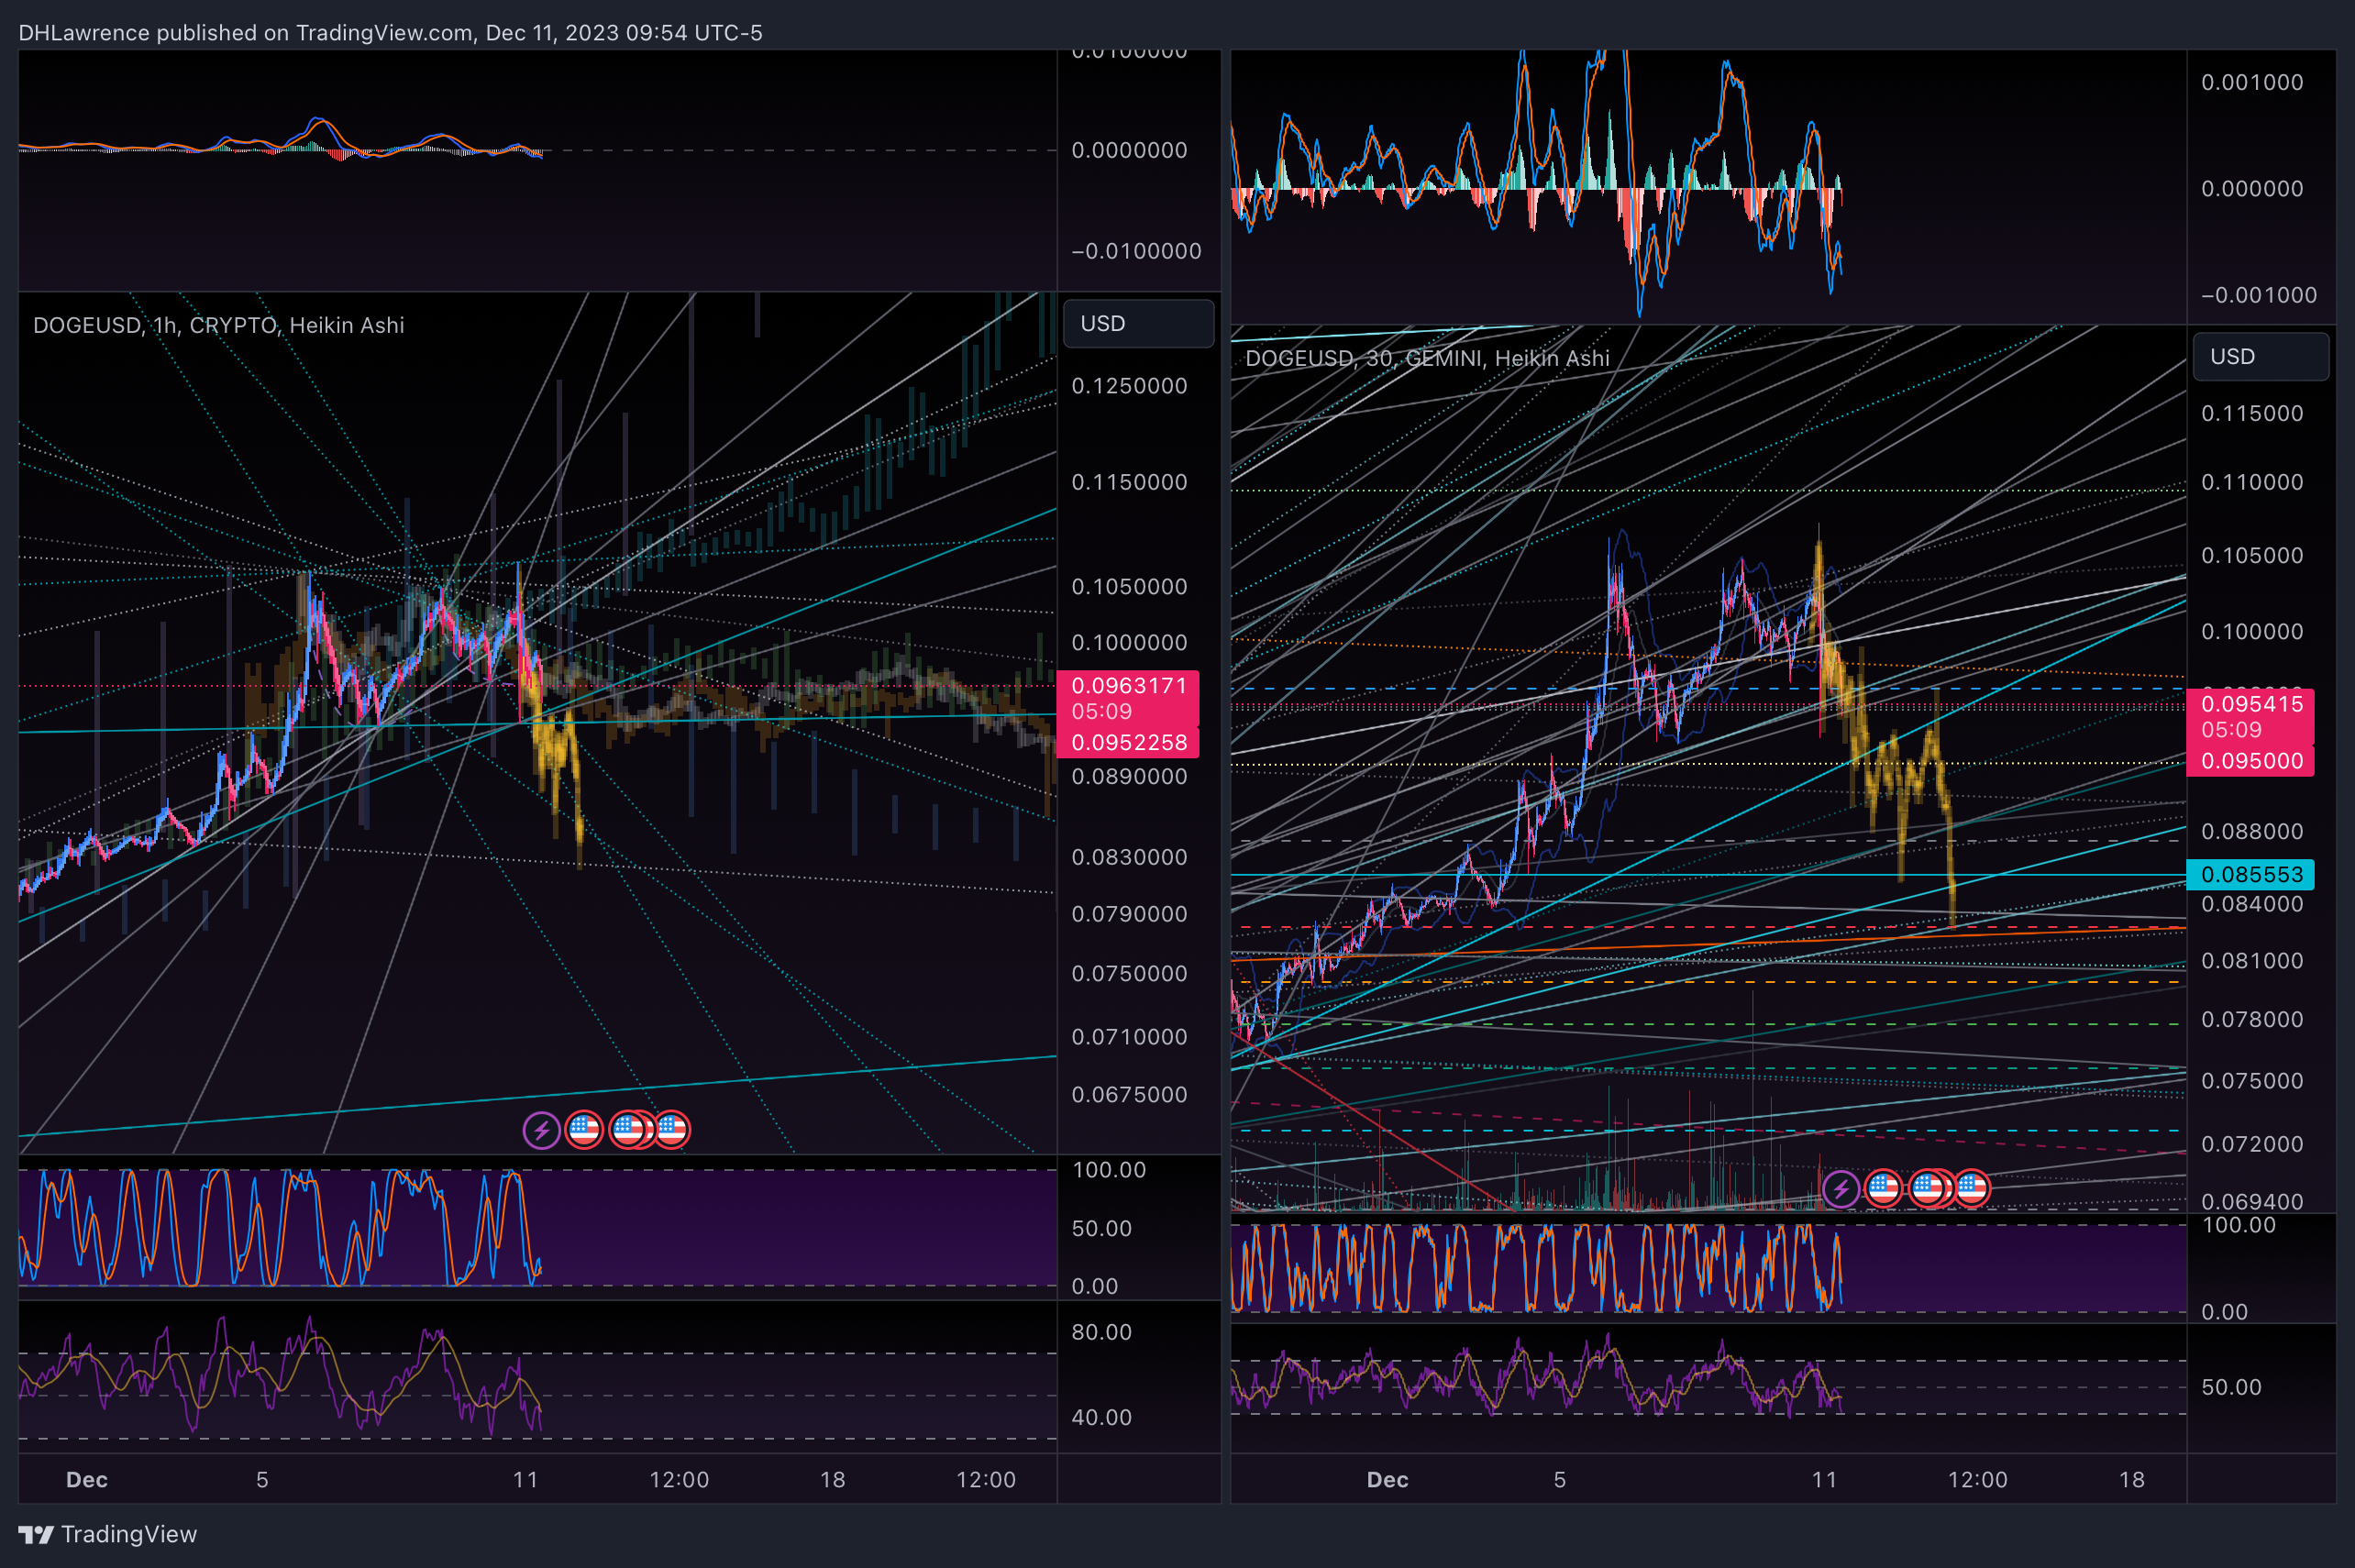This screenshot has width=2355, height=1568.
Task: Click the 18 date label on the GEMINI chart time axis
Action: pos(2132,1480)
